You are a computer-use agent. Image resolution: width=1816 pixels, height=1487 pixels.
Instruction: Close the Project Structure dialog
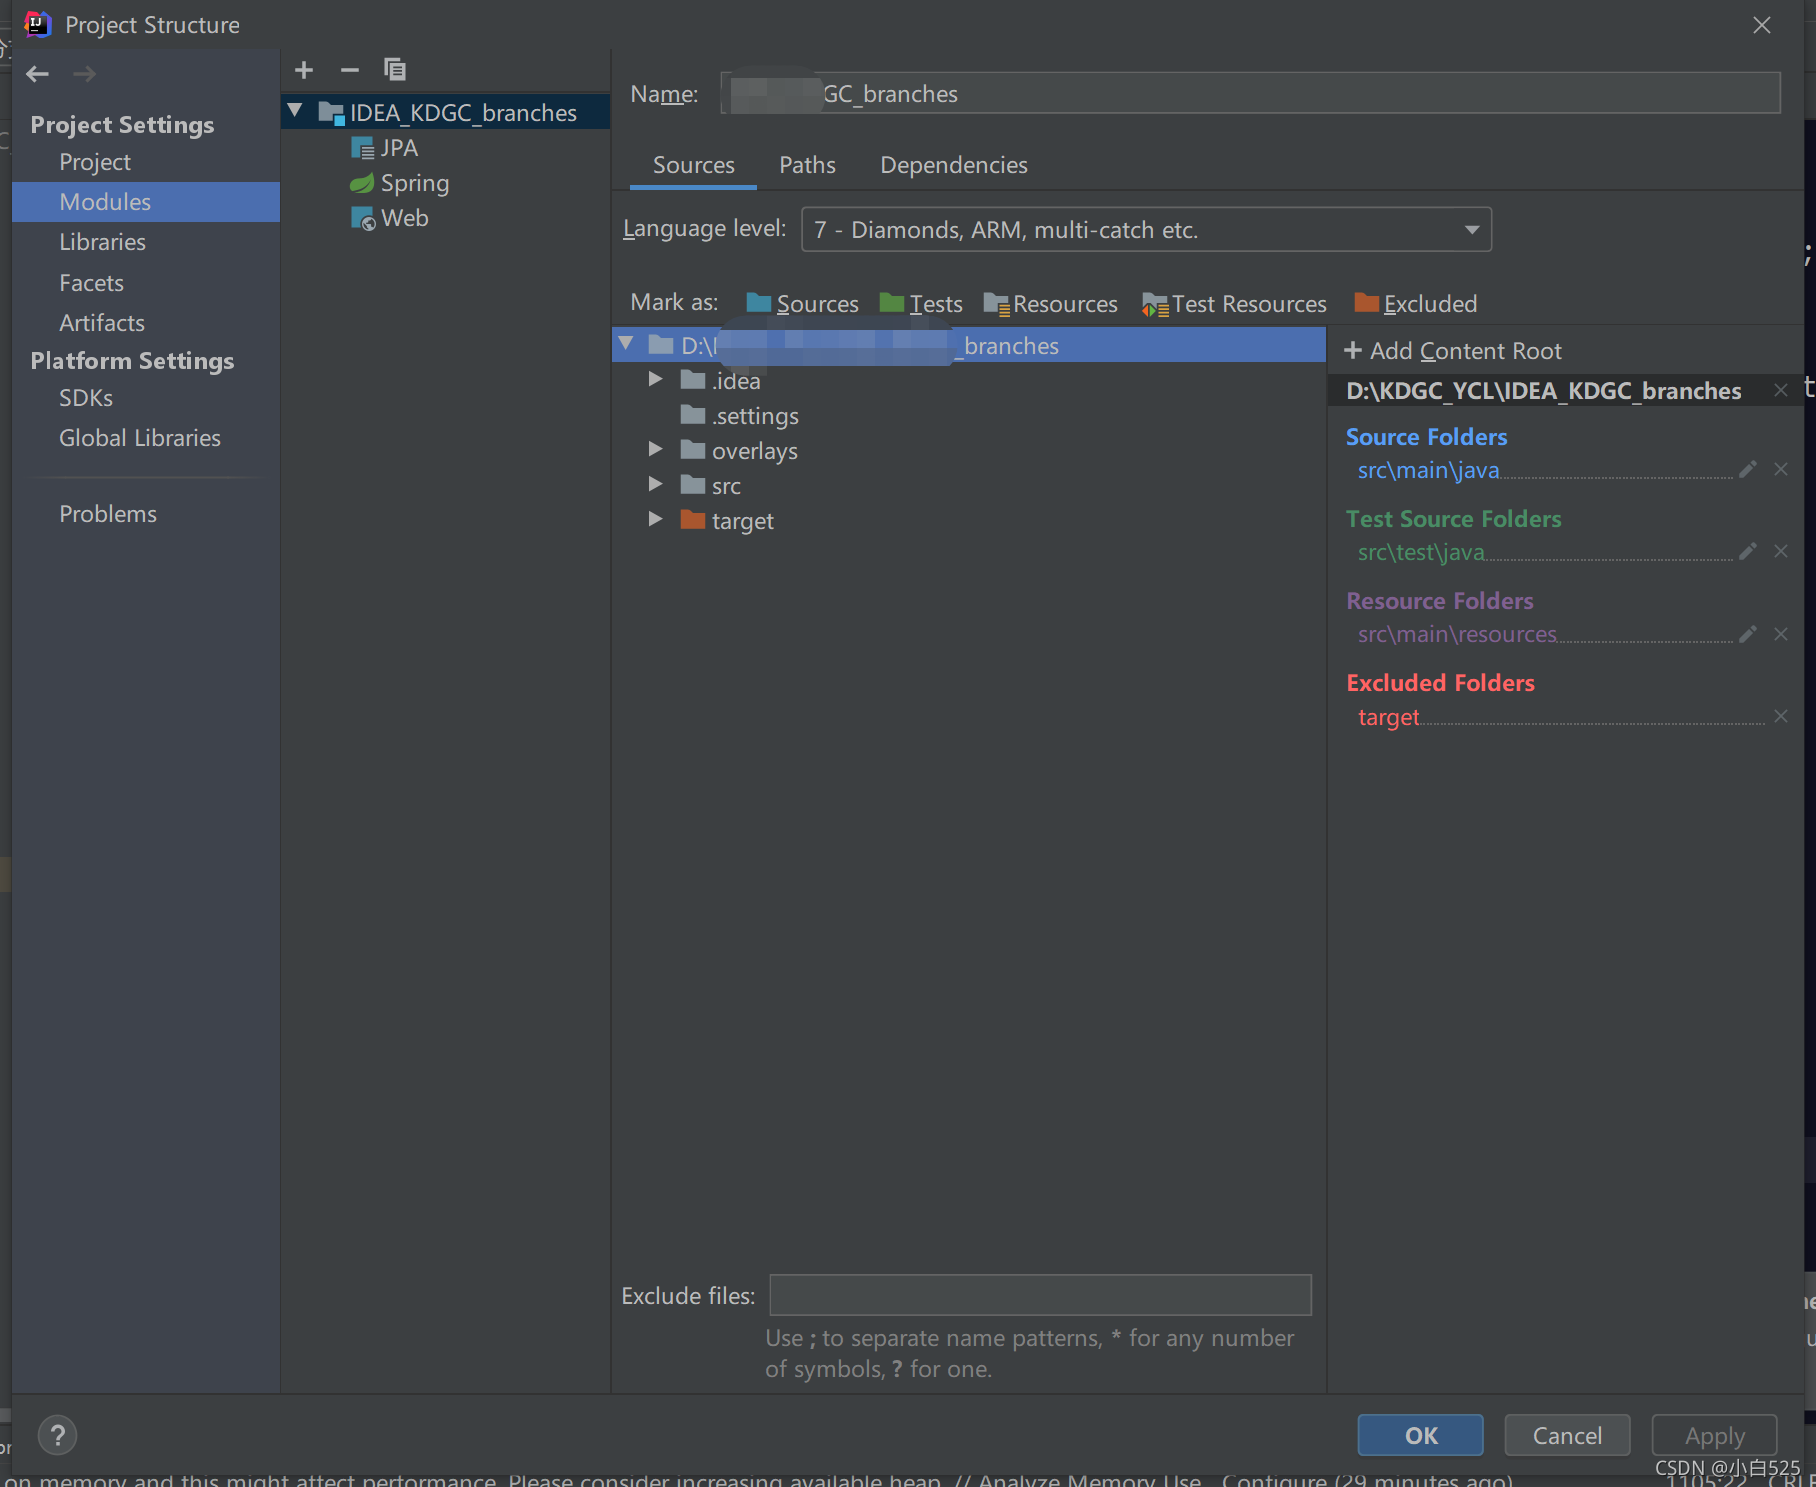pos(1762,25)
